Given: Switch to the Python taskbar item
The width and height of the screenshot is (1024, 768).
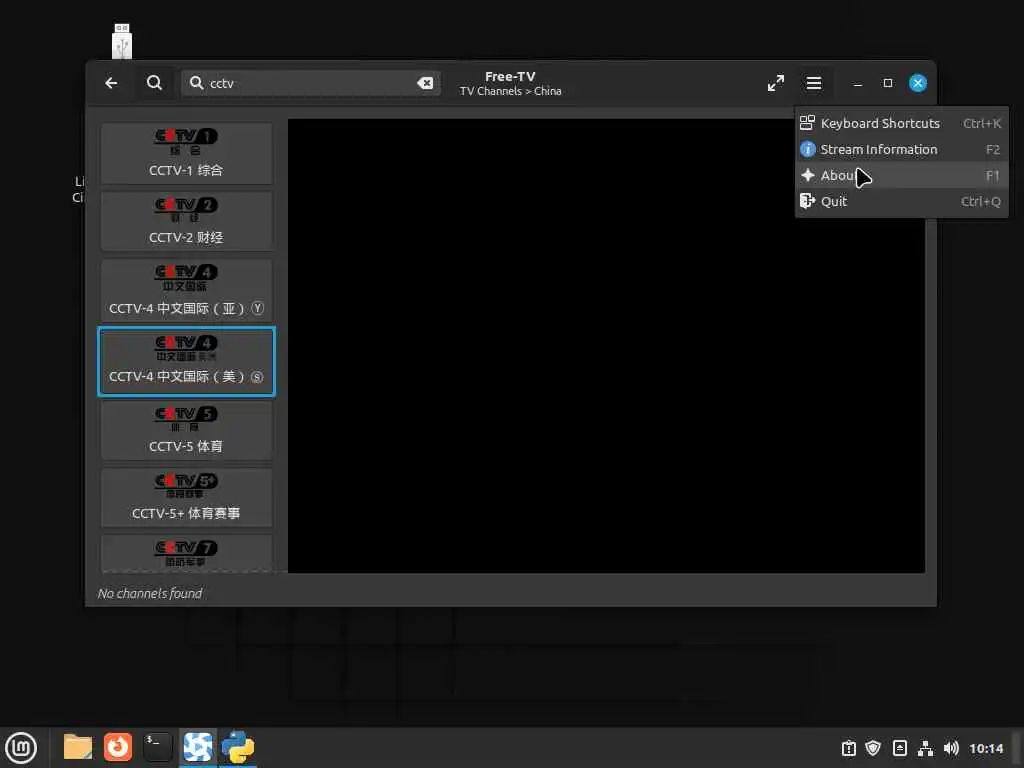Looking at the screenshot, I should pyautogui.click(x=238, y=747).
